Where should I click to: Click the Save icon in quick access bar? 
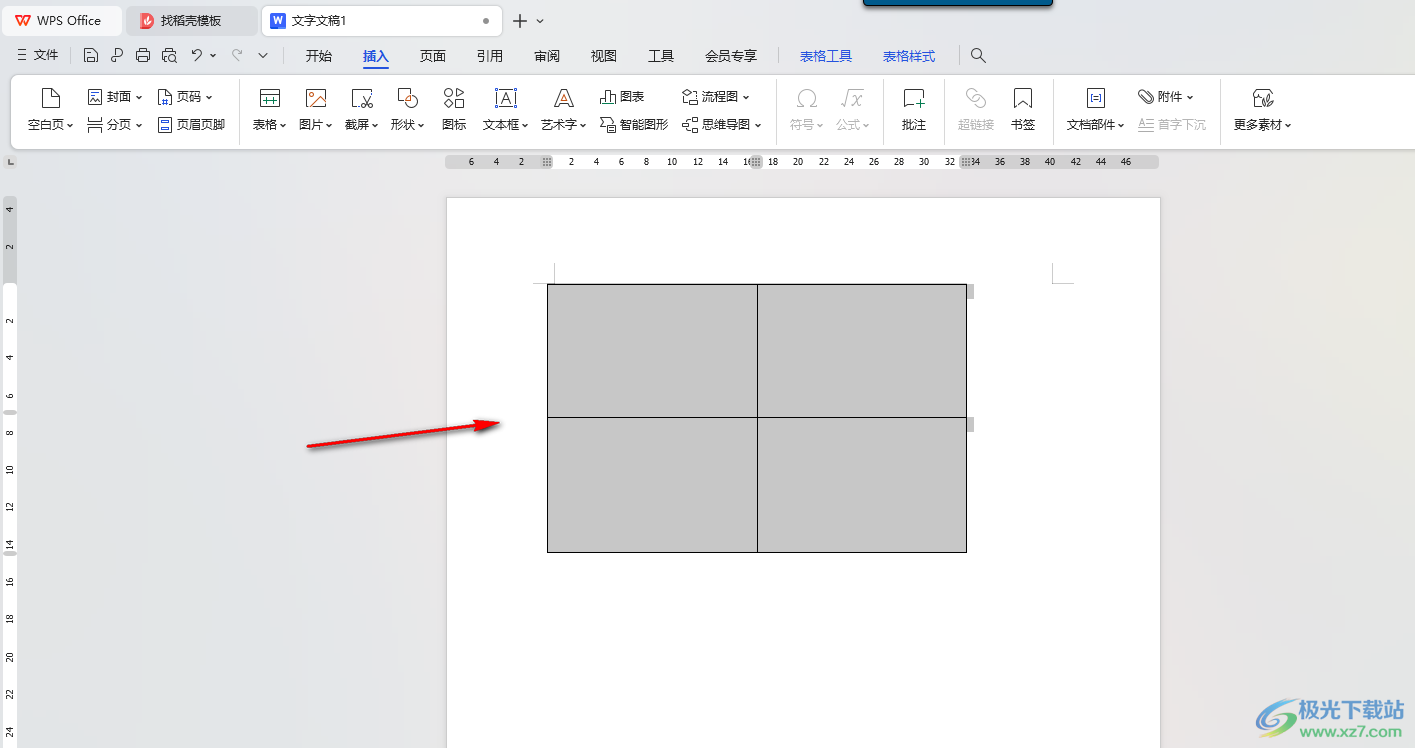click(91, 56)
